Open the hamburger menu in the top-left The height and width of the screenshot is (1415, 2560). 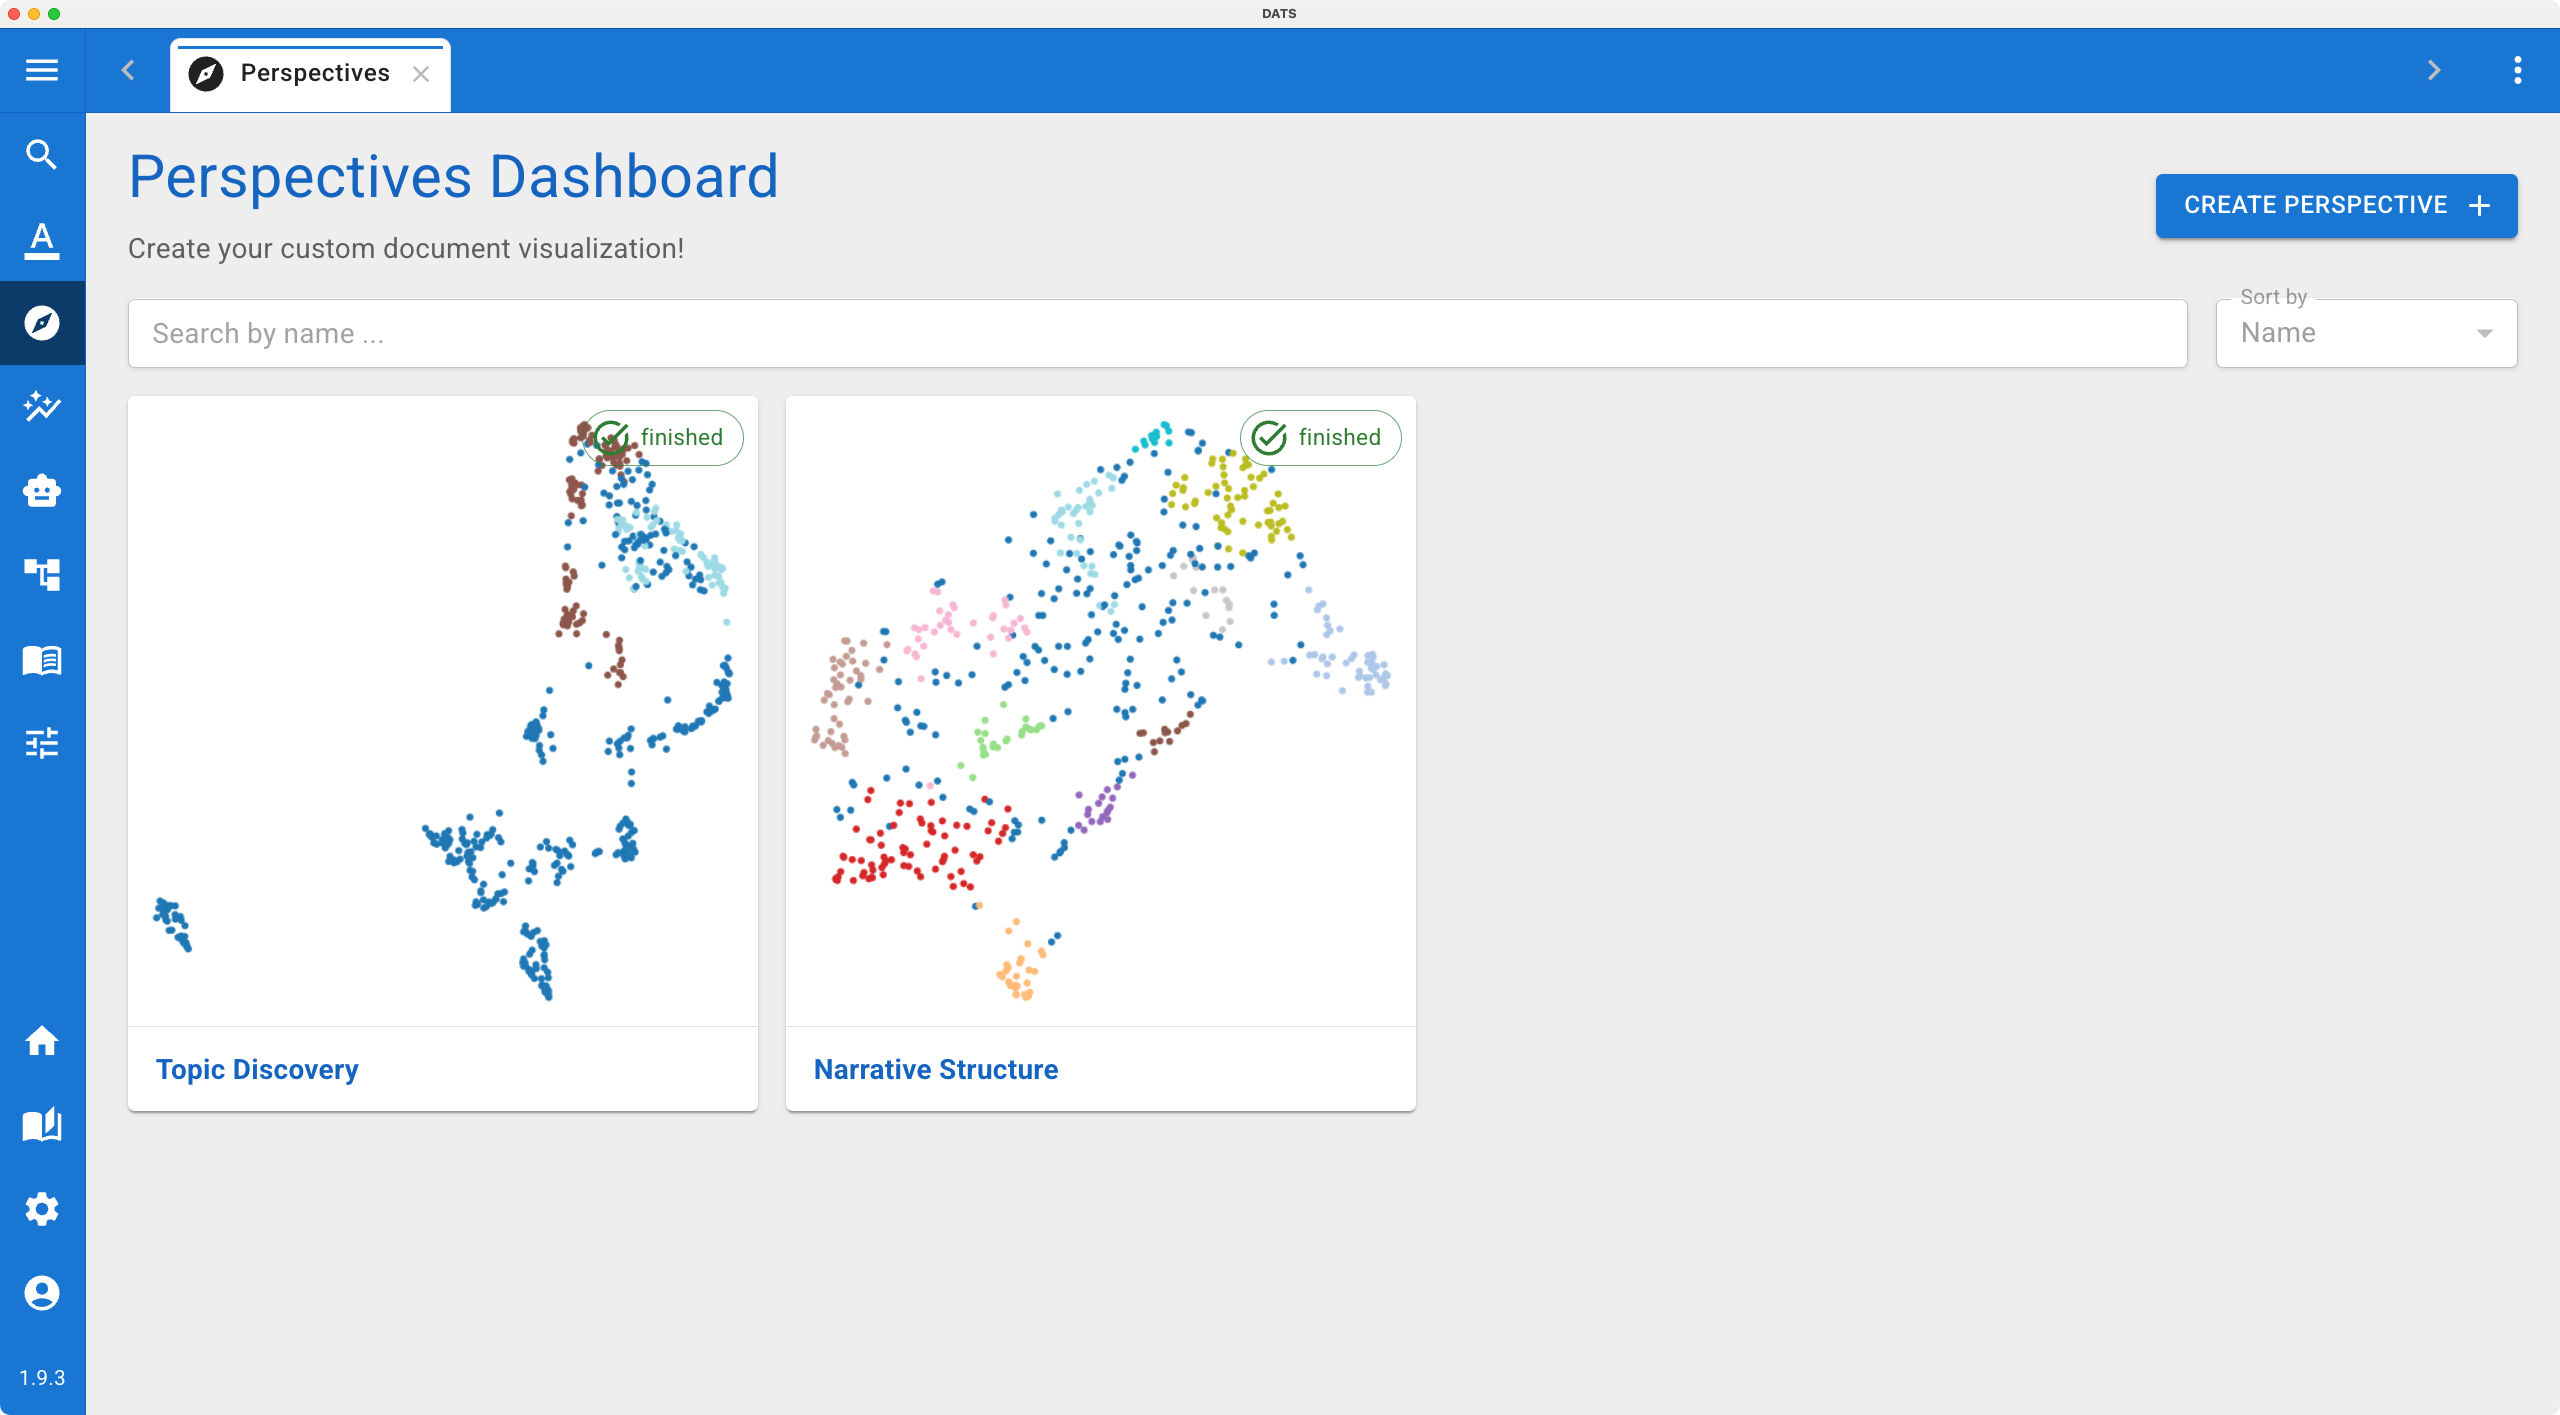pos(42,70)
